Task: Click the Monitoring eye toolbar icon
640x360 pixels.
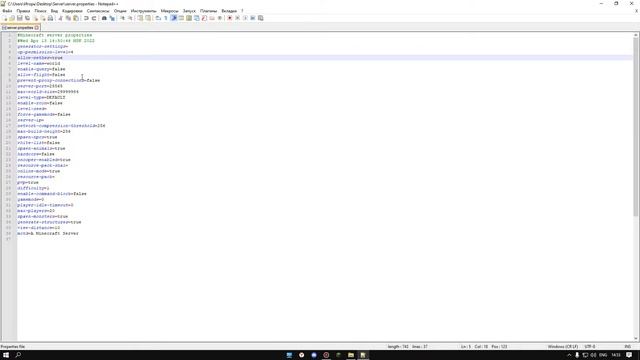Action: click(x=220, y=18)
